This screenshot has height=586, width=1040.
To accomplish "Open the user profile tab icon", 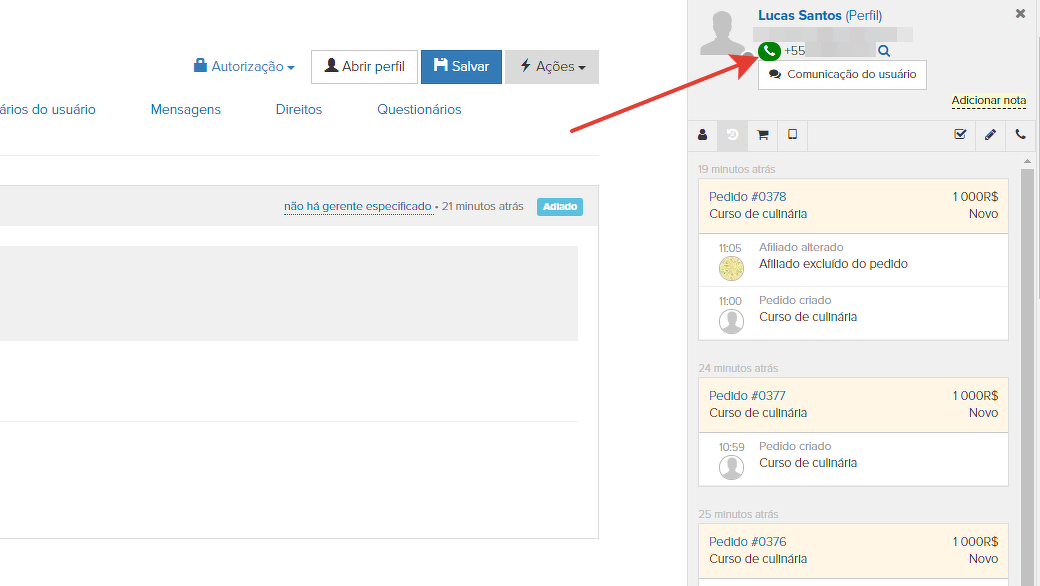I will click(x=702, y=135).
